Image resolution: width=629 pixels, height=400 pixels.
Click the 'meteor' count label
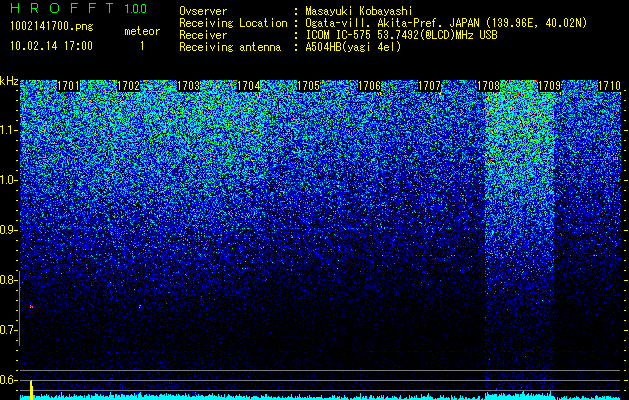click(142, 31)
